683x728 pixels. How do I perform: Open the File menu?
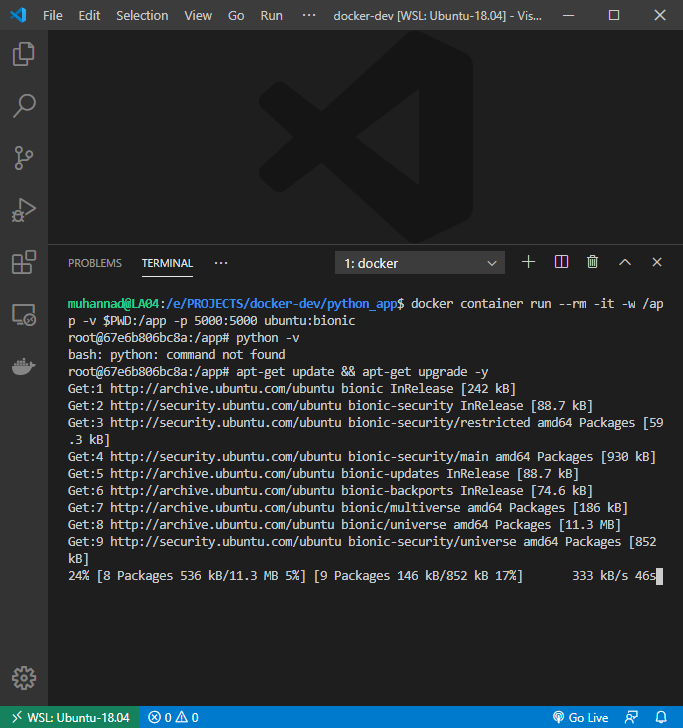pyautogui.click(x=53, y=15)
